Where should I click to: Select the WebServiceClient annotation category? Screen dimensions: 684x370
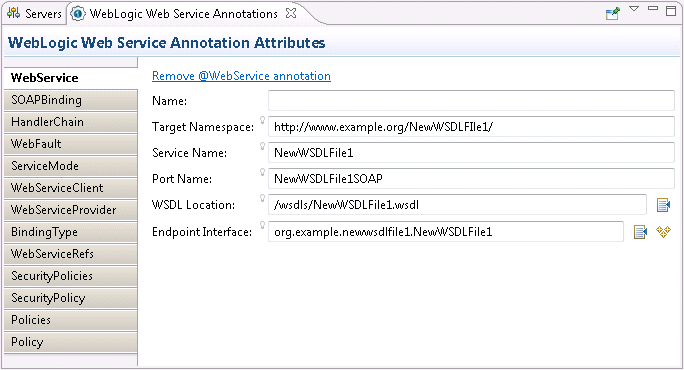coord(71,188)
